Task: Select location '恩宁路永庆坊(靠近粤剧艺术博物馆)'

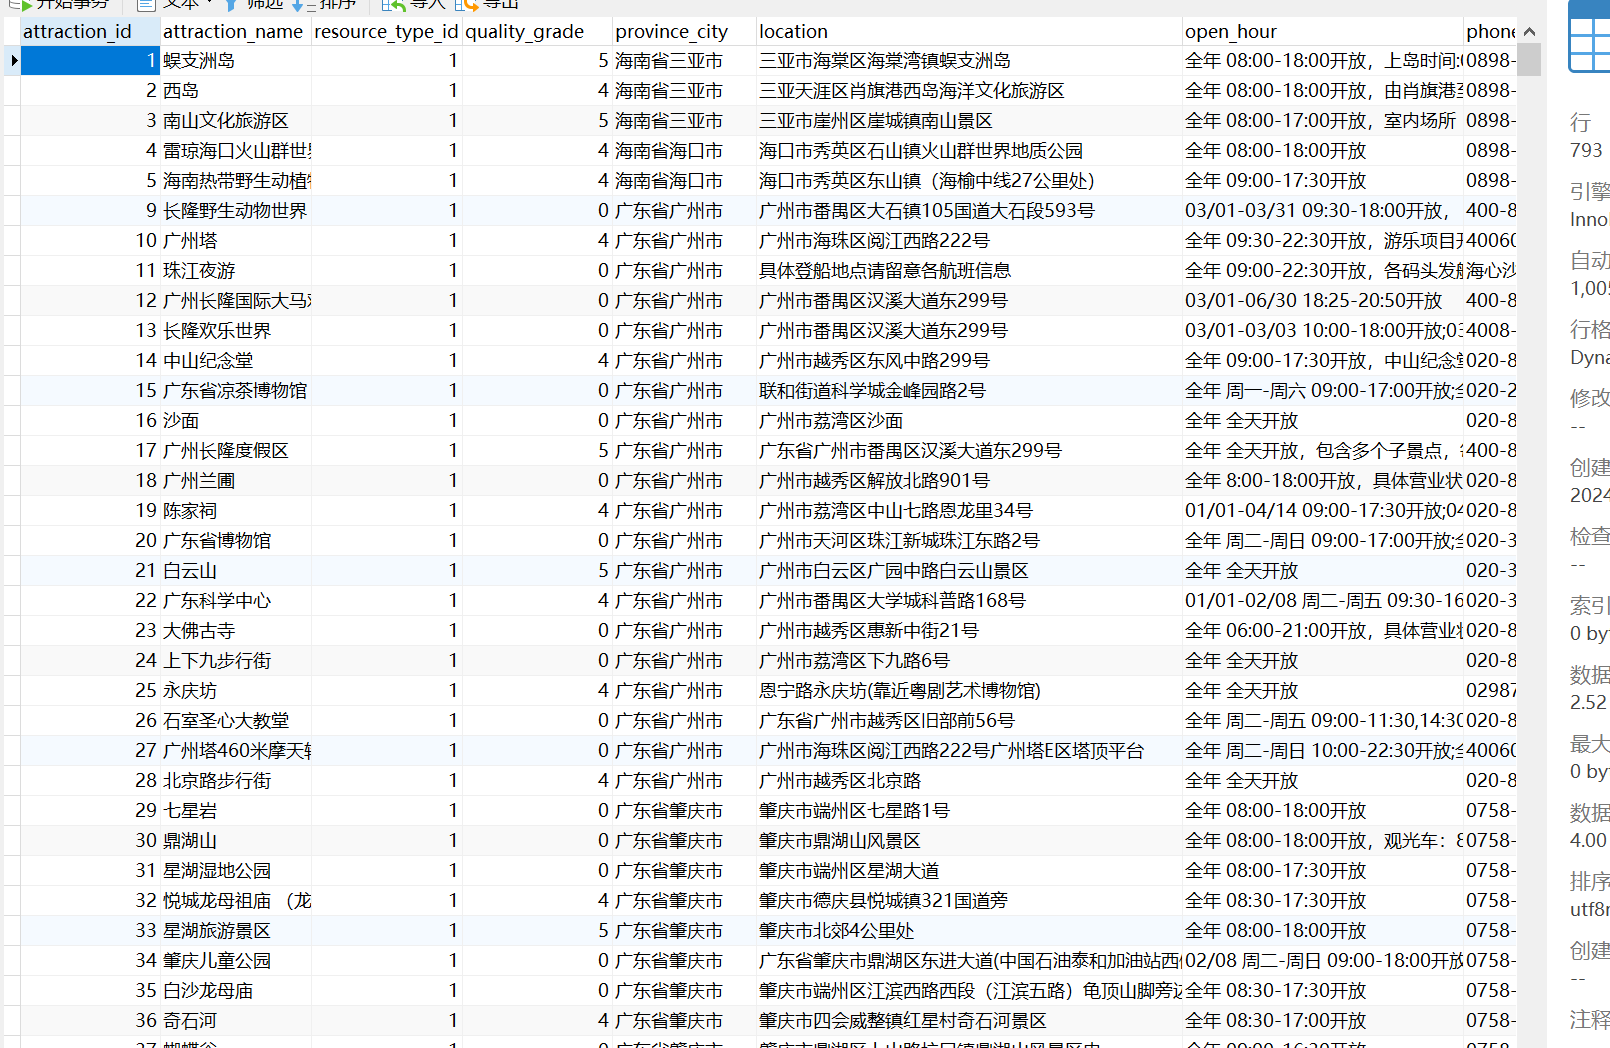Action: pyautogui.click(x=968, y=691)
